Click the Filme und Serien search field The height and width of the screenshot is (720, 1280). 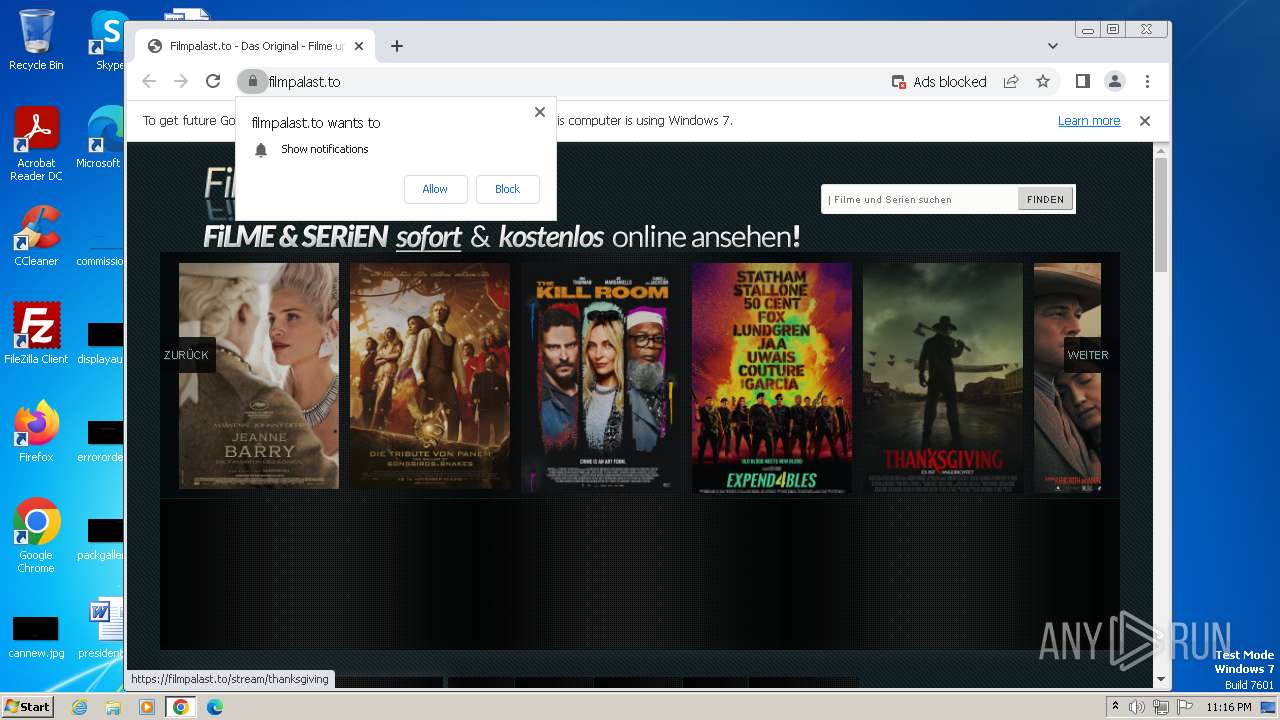coord(920,199)
